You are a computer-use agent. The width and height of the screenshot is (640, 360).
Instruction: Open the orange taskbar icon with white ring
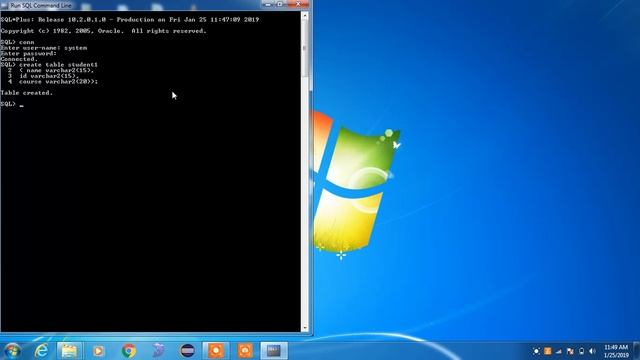pyautogui.click(x=216, y=351)
